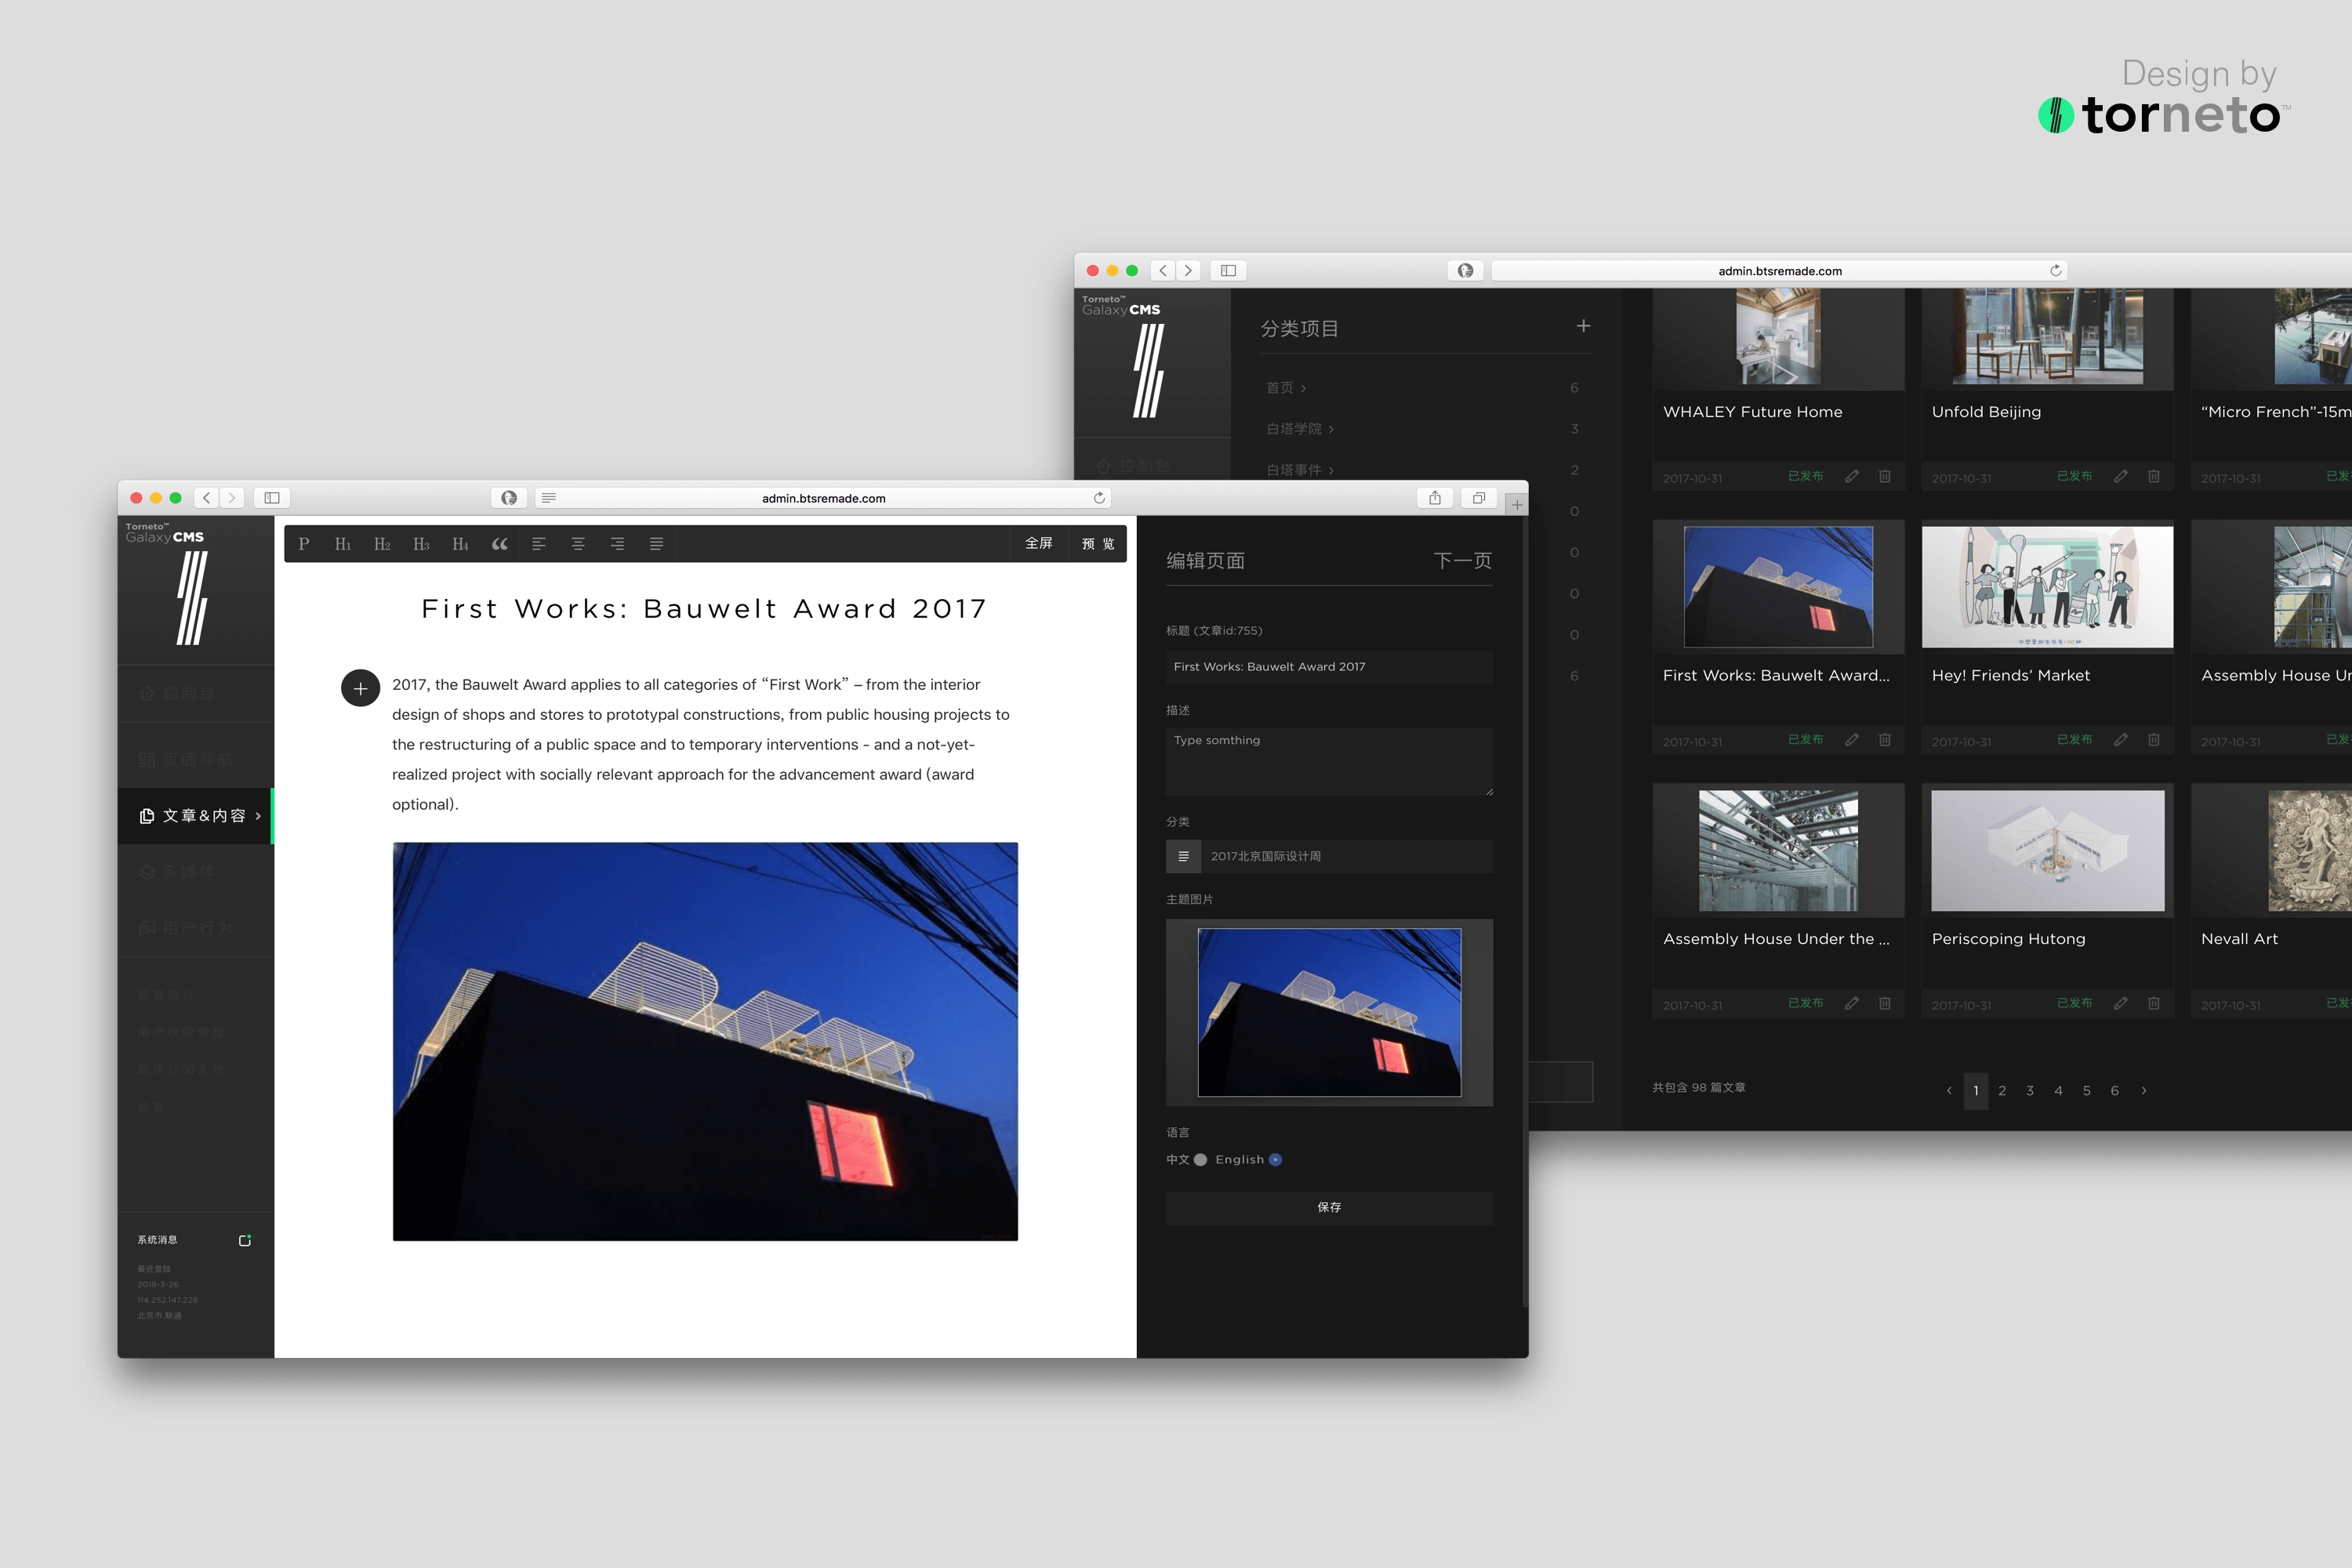Center-align text using the toolbar icon
Image resolution: width=2352 pixels, height=1568 pixels.
coord(578,544)
